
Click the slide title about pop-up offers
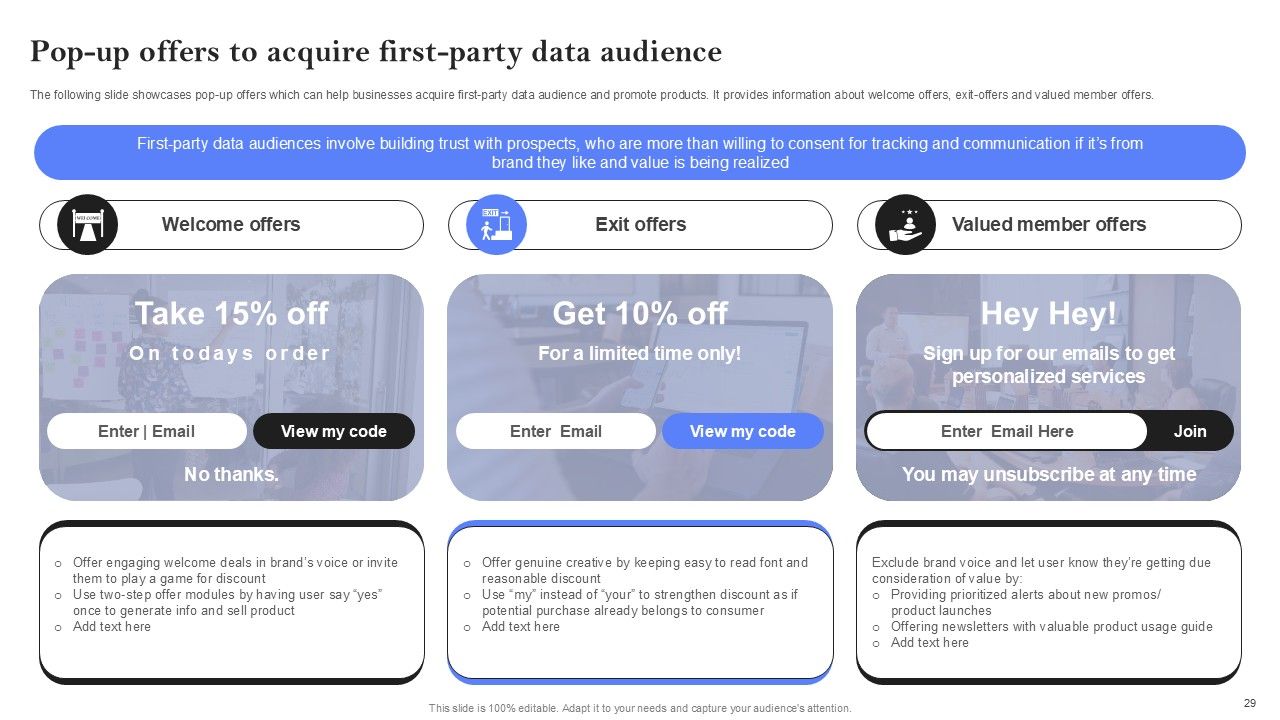[x=376, y=51]
